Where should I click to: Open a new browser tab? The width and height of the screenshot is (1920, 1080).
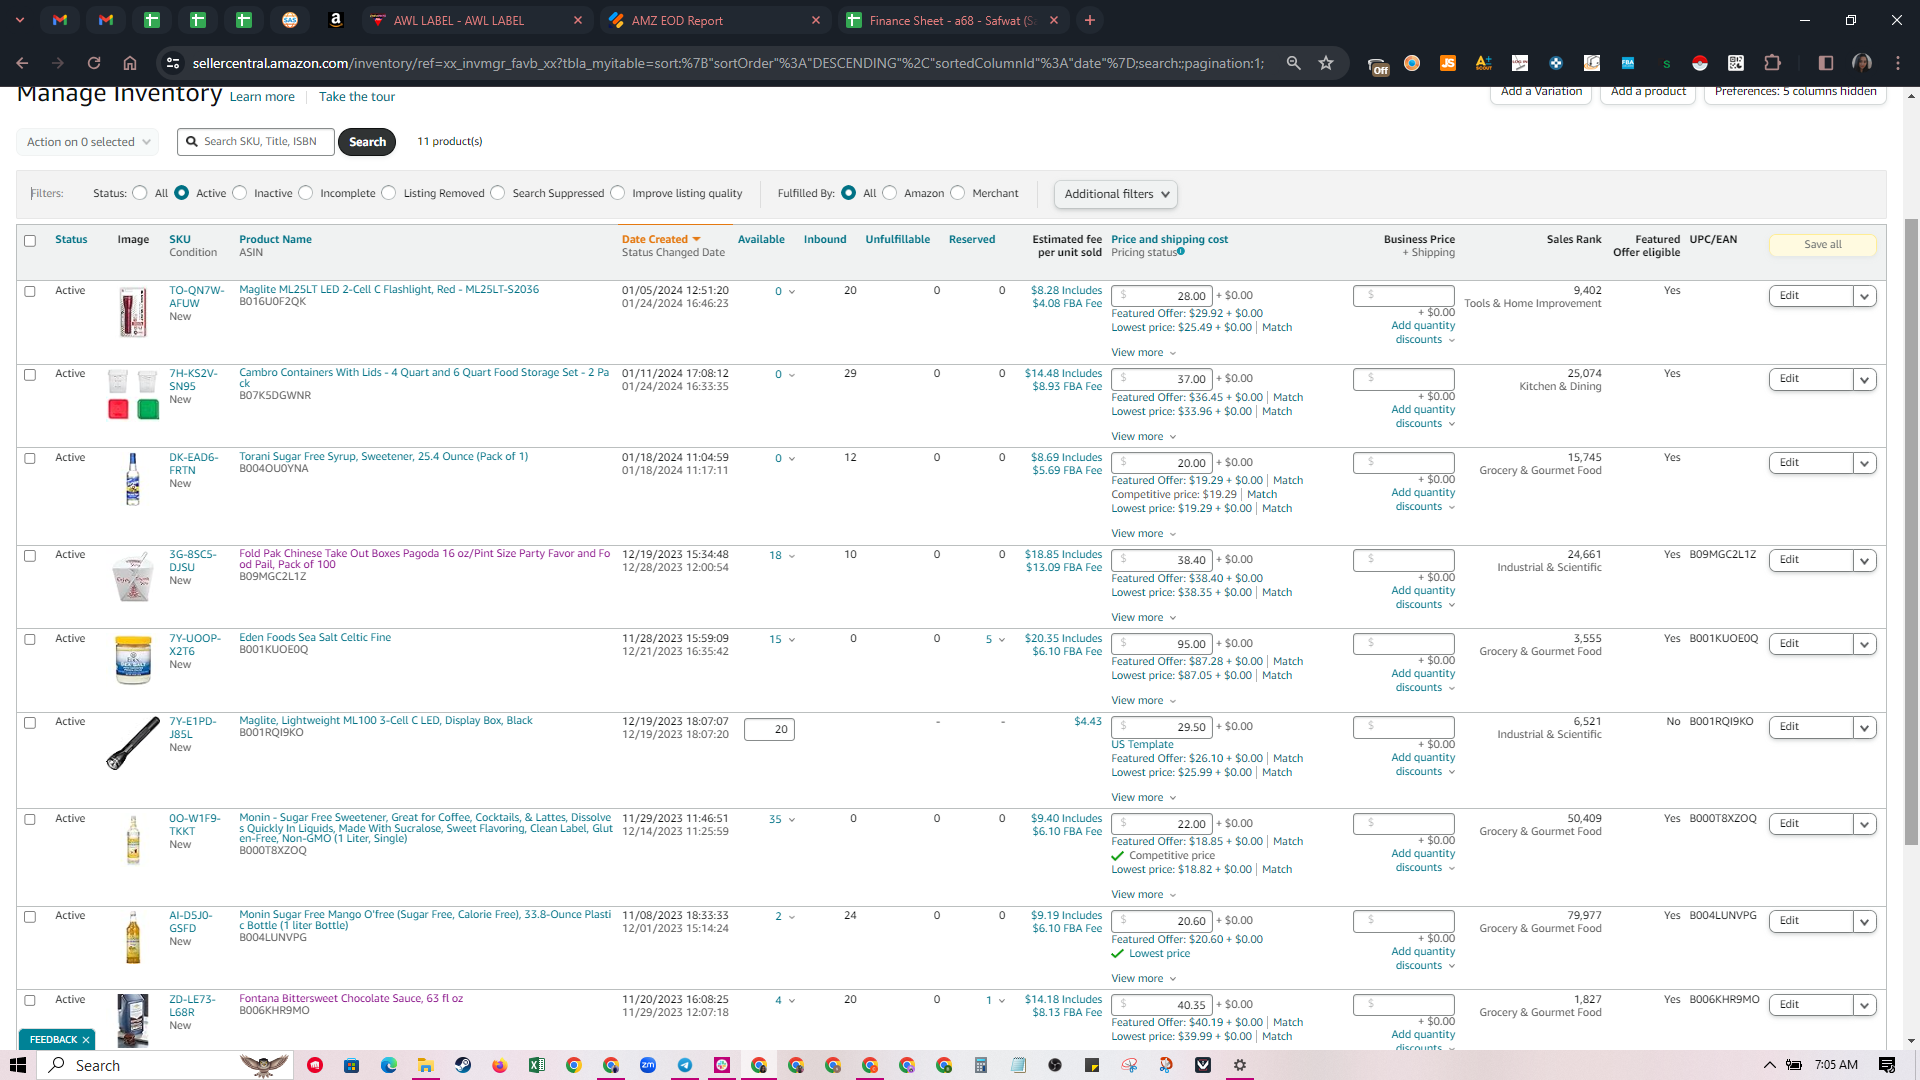click(x=1090, y=20)
